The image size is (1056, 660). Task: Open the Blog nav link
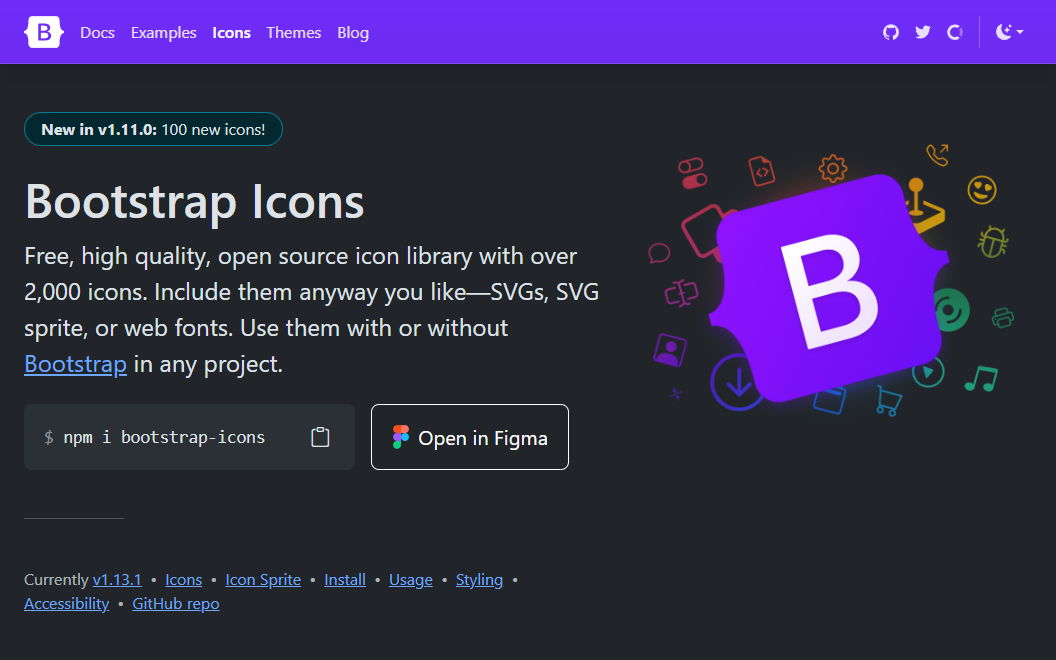coord(353,32)
